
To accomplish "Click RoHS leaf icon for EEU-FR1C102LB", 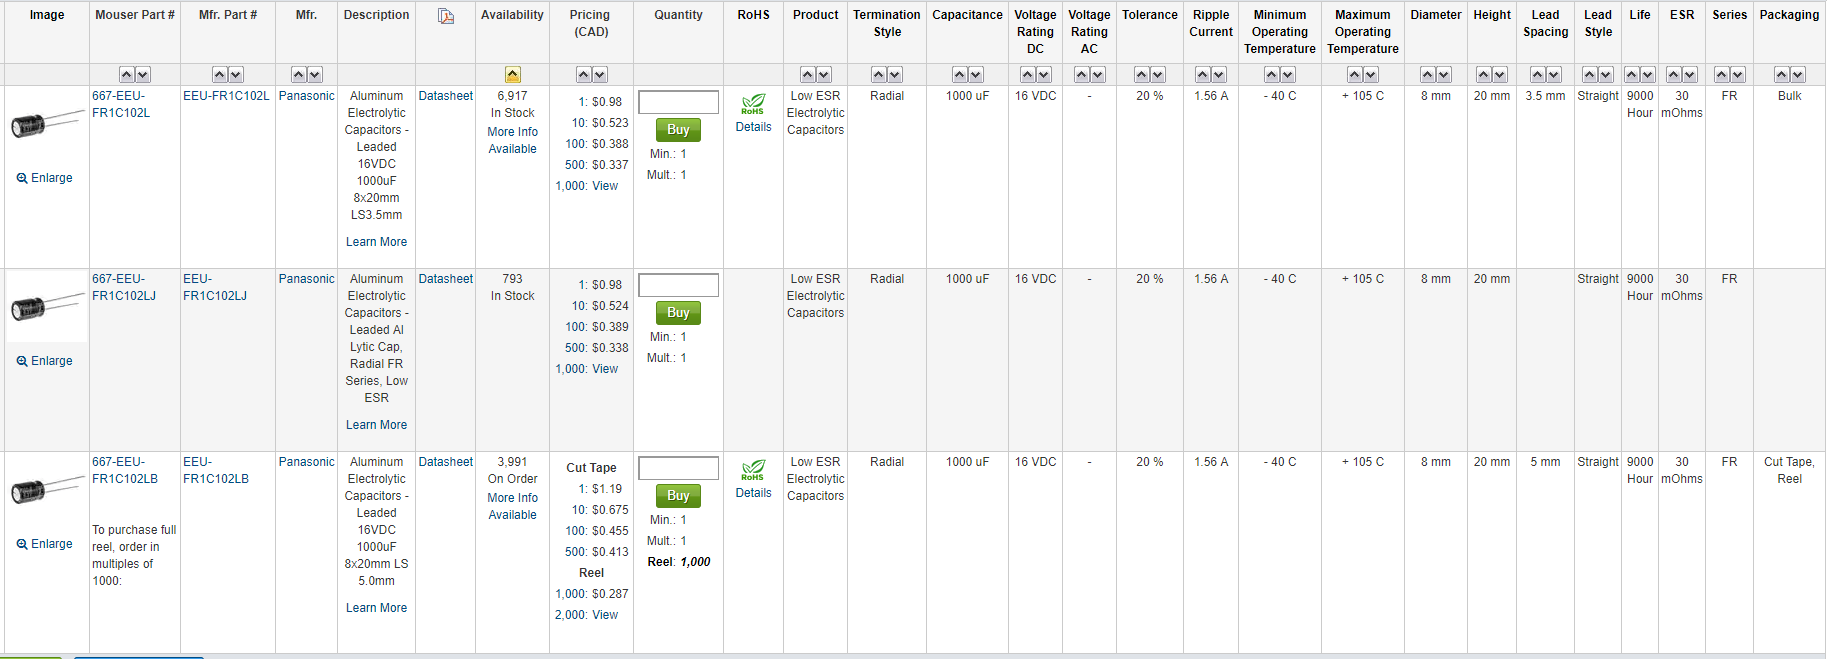I will pos(753,470).
